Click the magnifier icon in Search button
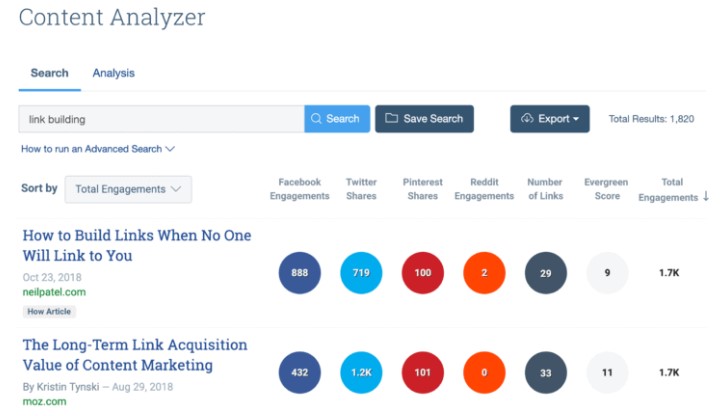 coord(316,119)
